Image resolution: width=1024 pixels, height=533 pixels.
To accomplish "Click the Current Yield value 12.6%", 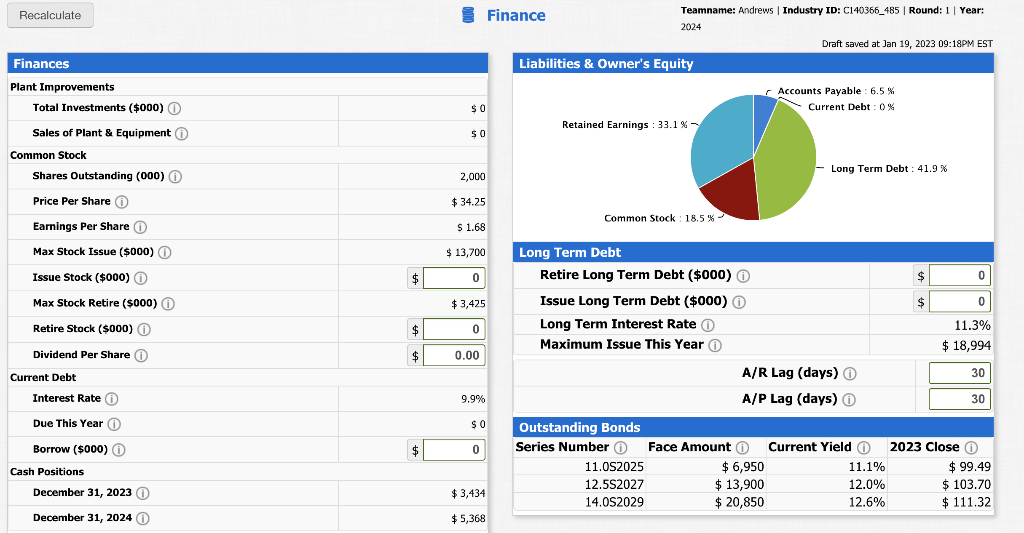I will click(x=867, y=502).
